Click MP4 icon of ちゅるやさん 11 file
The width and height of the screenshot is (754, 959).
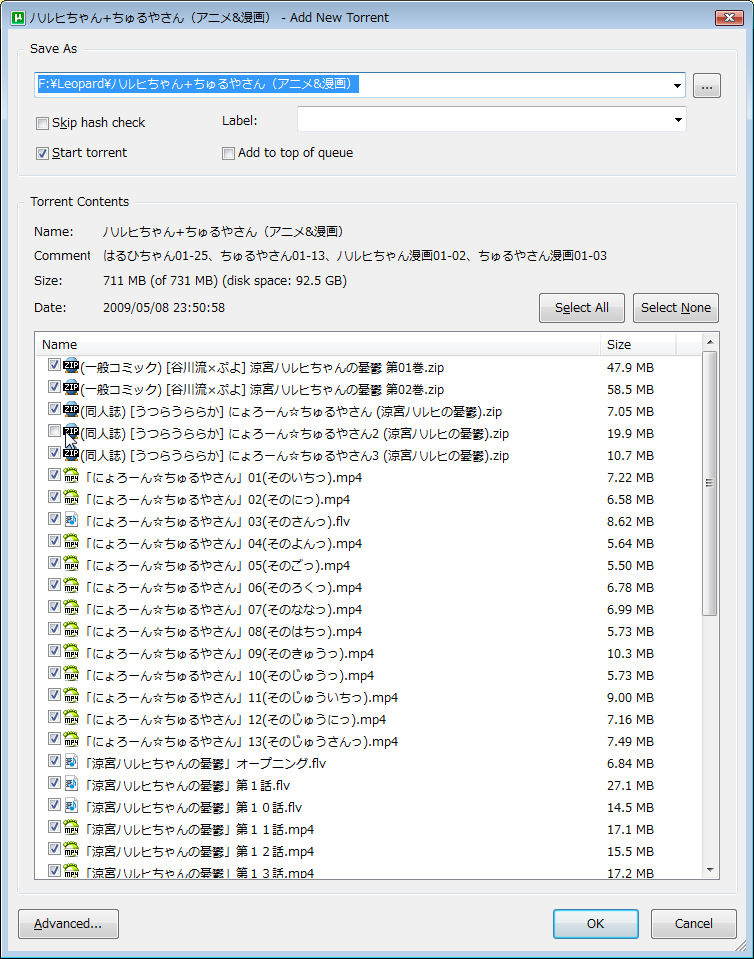tap(71, 697)
